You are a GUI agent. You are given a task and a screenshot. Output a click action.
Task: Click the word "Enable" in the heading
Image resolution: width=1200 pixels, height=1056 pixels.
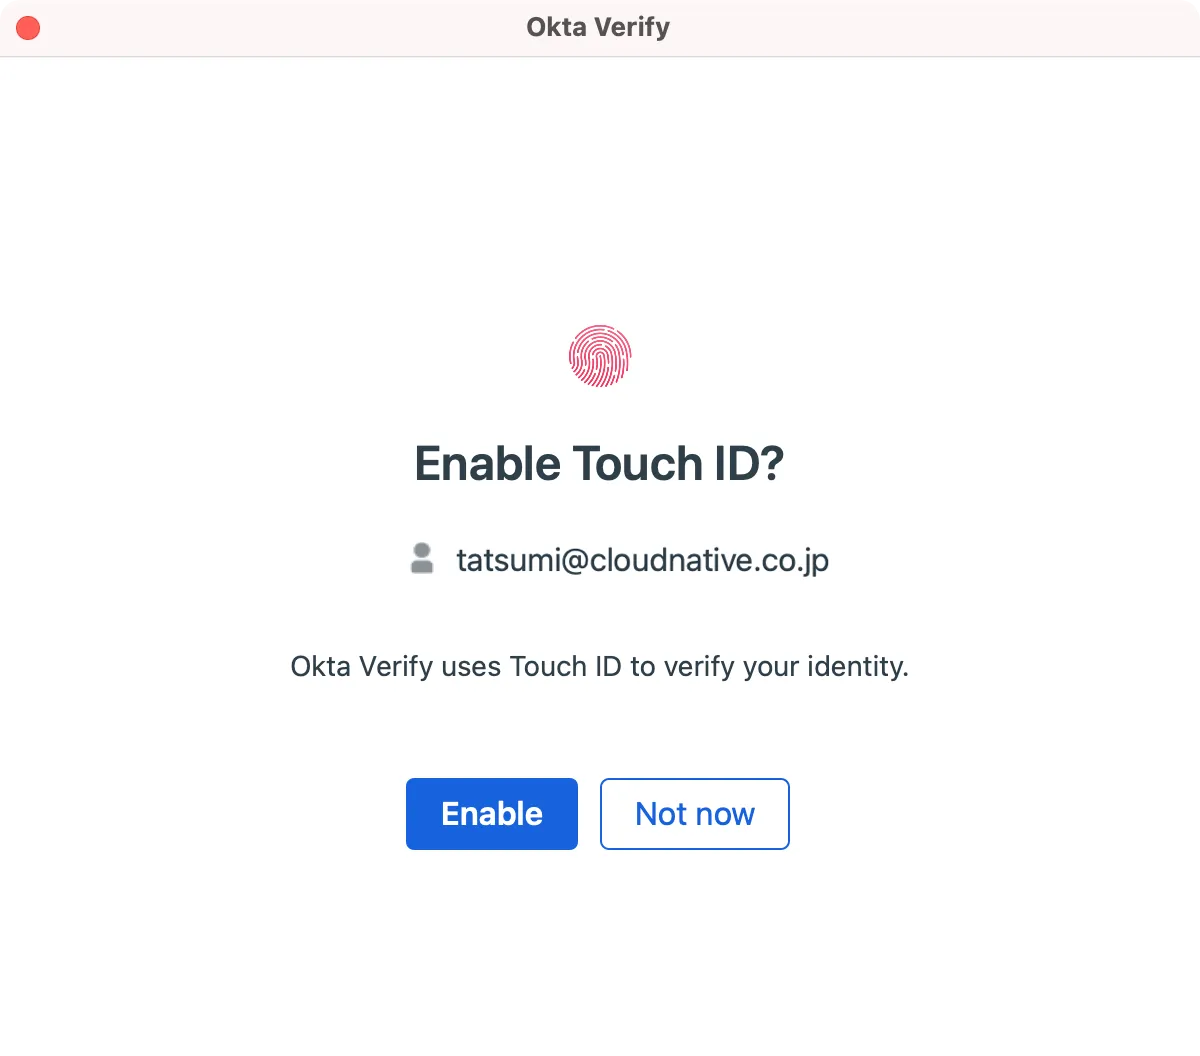coord(488,464)
